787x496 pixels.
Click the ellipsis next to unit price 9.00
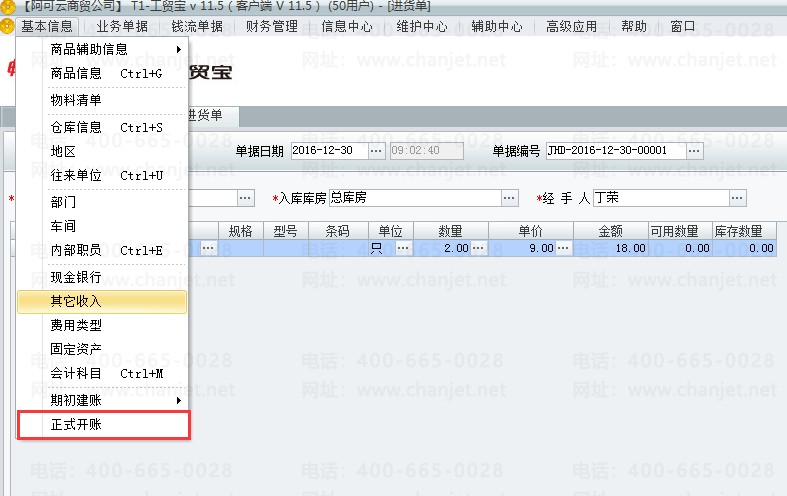tap(564, 248)
